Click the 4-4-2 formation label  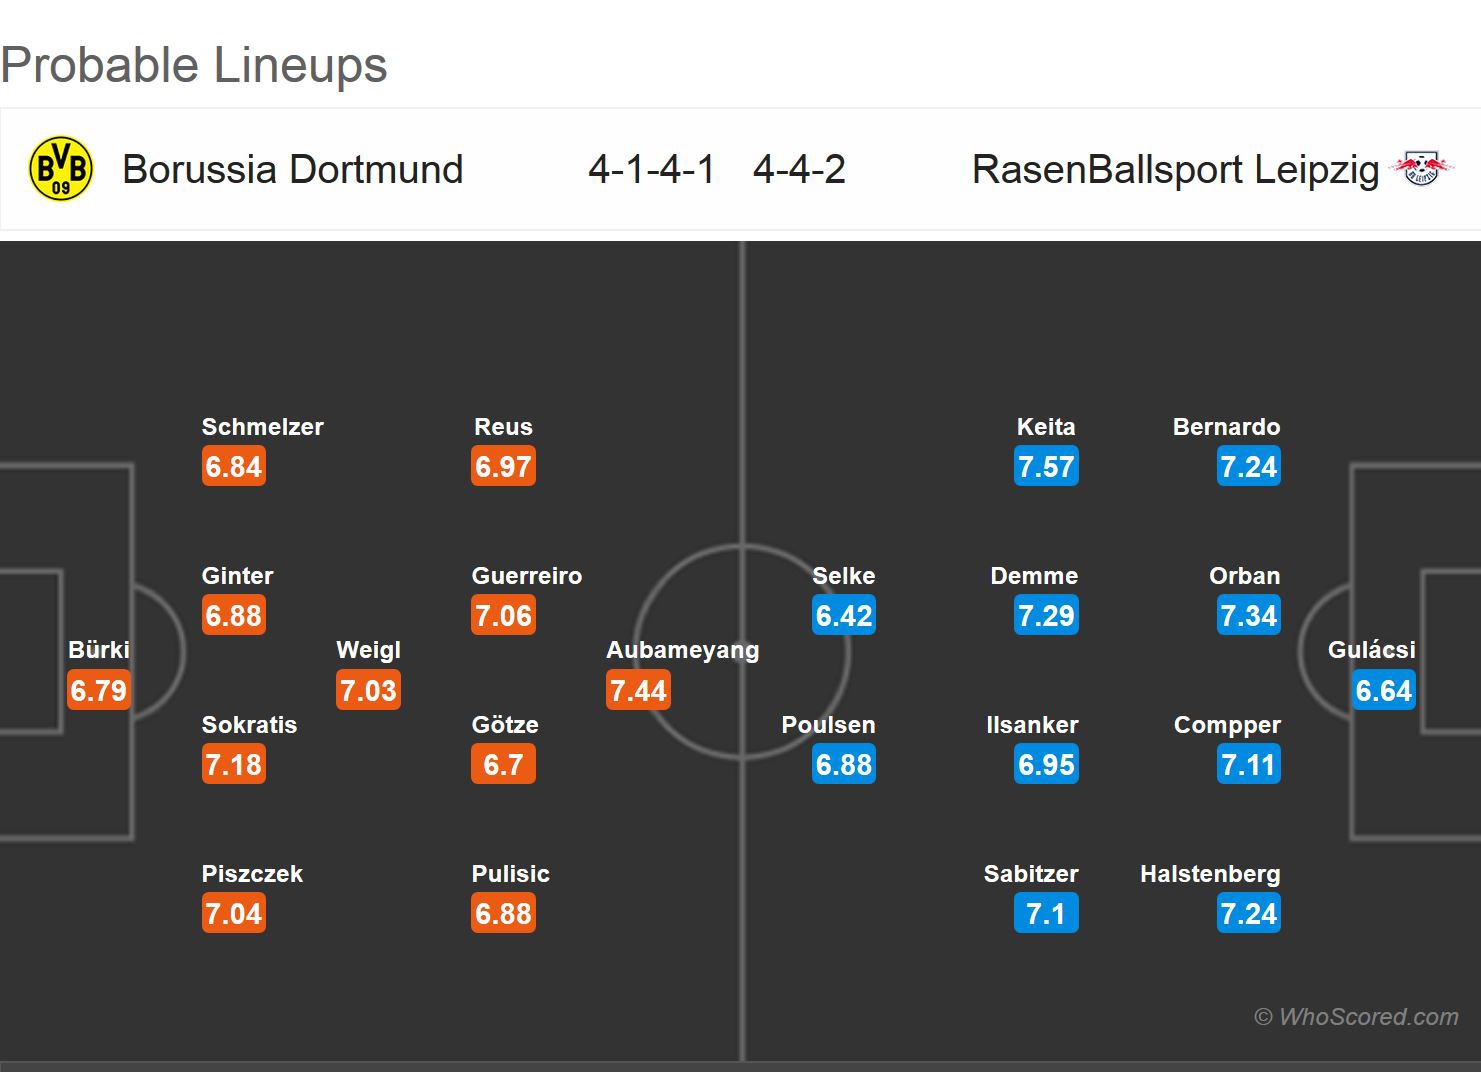(x=799, y=170)
